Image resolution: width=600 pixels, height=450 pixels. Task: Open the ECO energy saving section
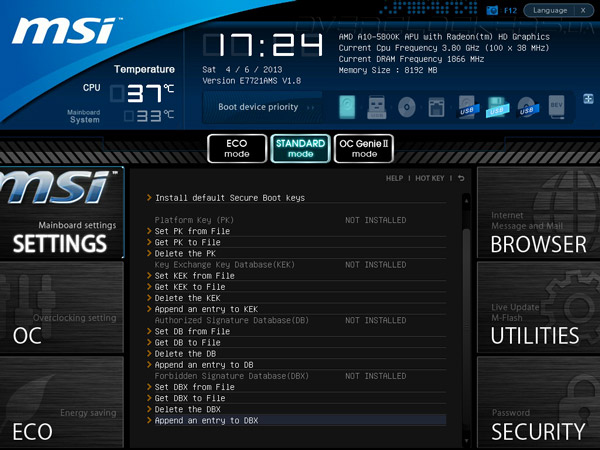62,402
